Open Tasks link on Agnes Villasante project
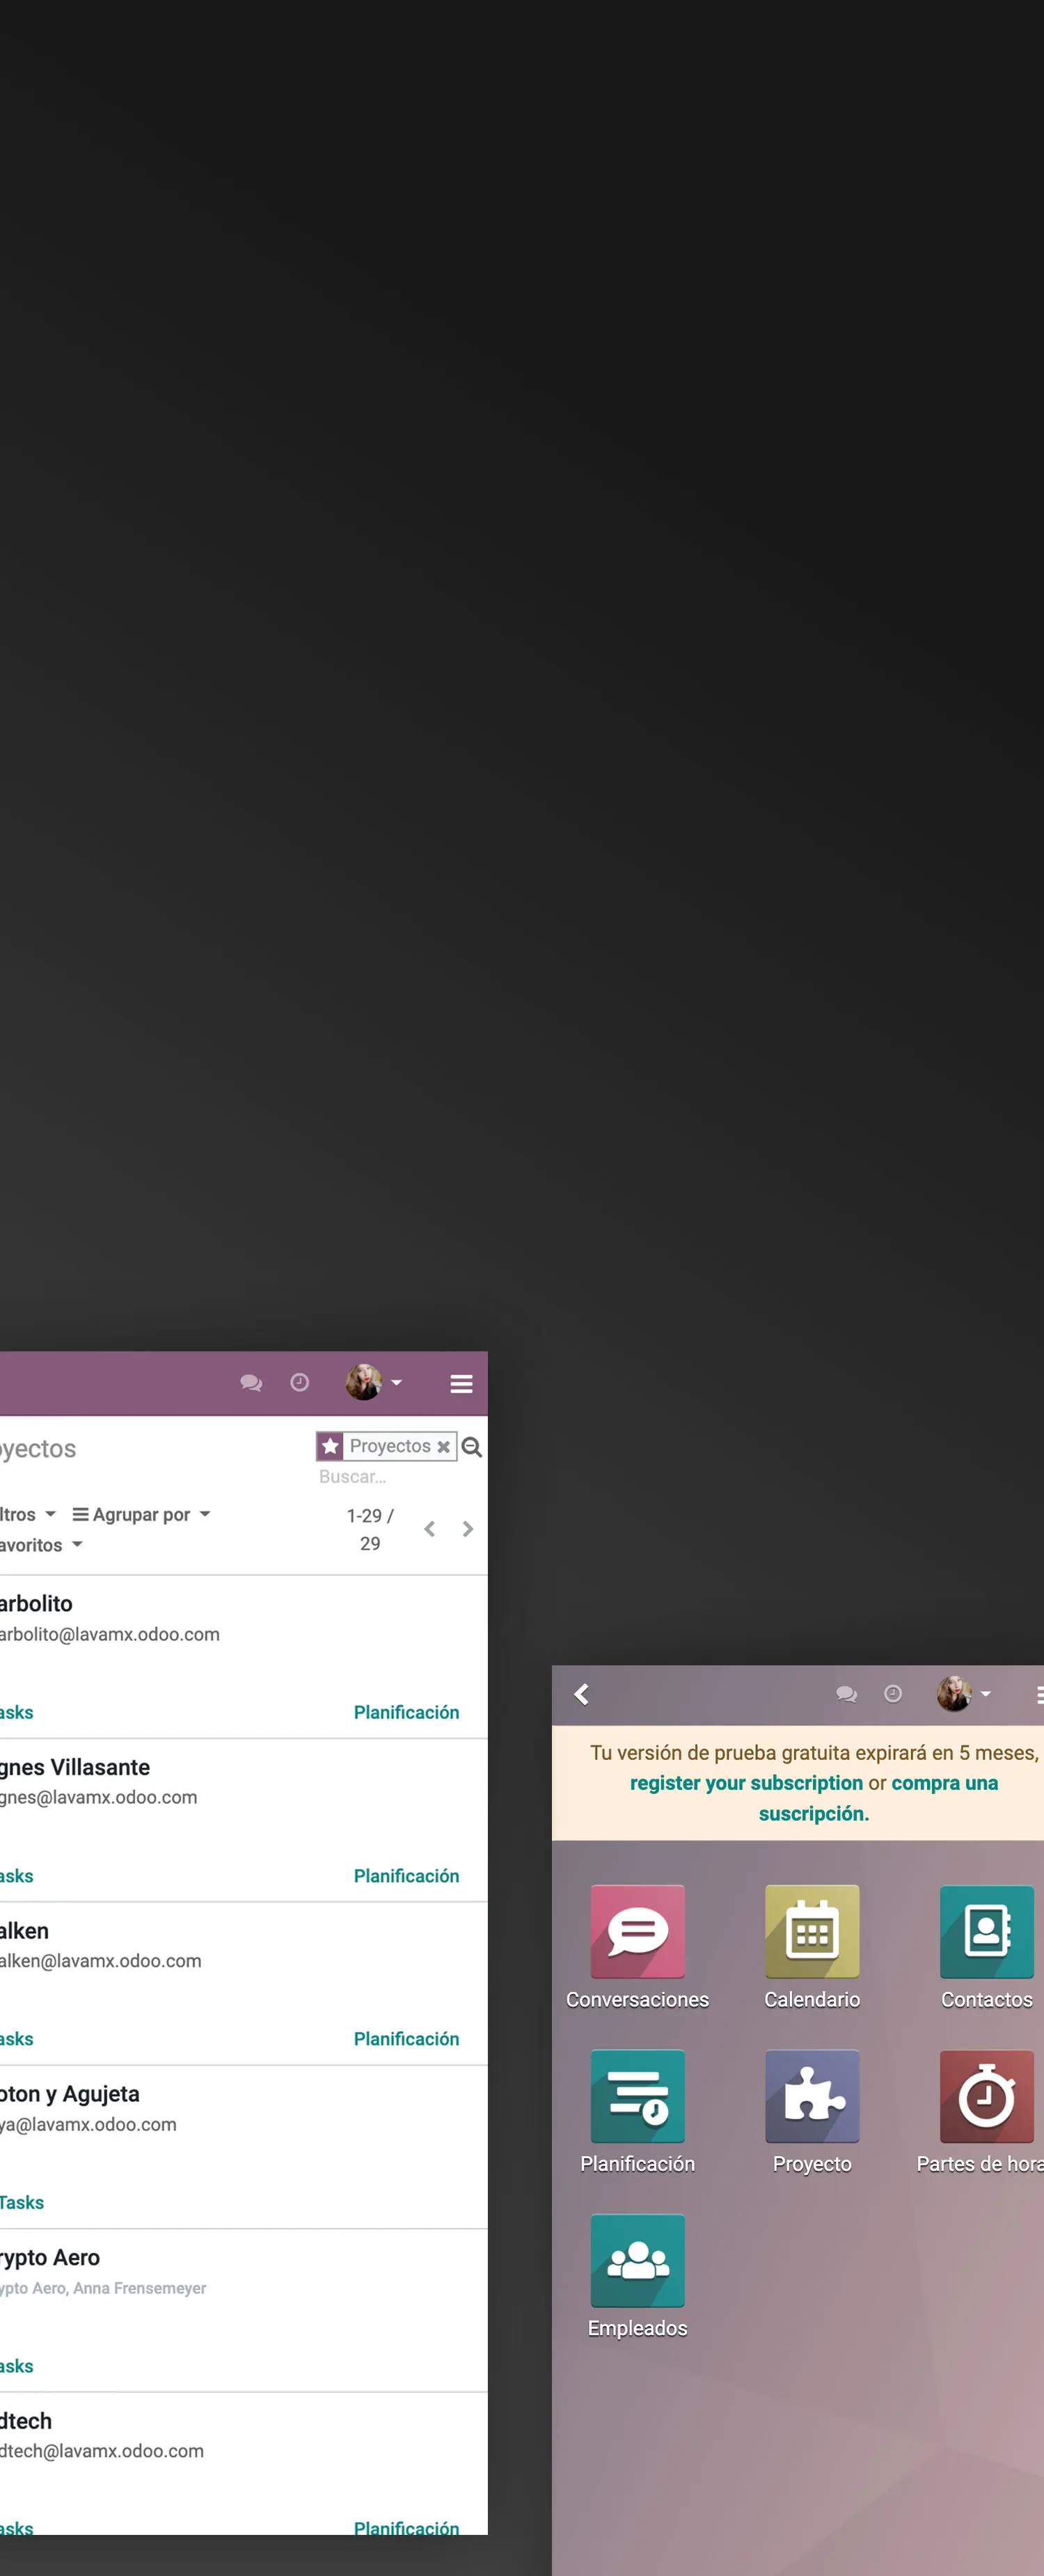This screenshot has width=1044, height=2576. 16,1876
